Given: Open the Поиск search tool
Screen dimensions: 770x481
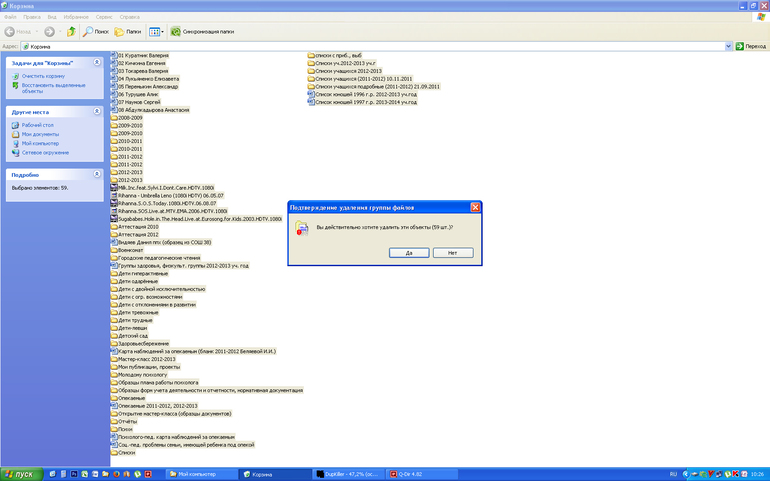Looking at the screenshot, I should click(x=96, y=32).
